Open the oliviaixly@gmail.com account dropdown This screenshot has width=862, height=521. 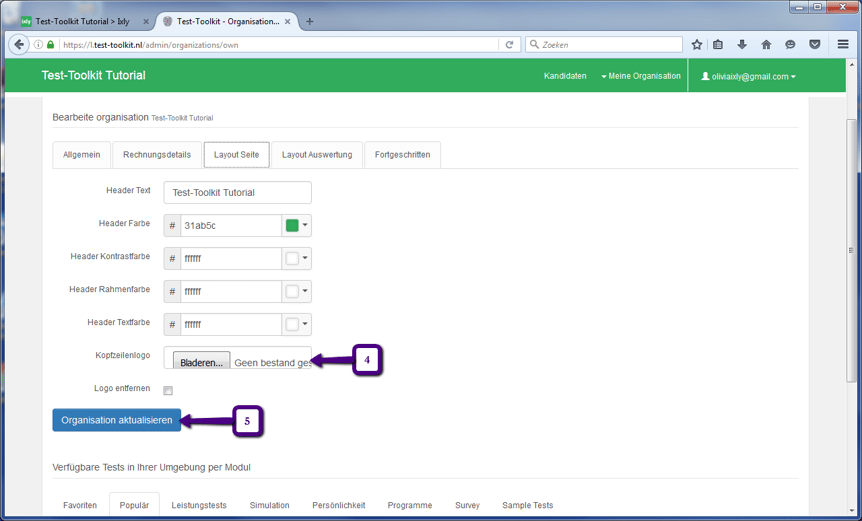749,76
